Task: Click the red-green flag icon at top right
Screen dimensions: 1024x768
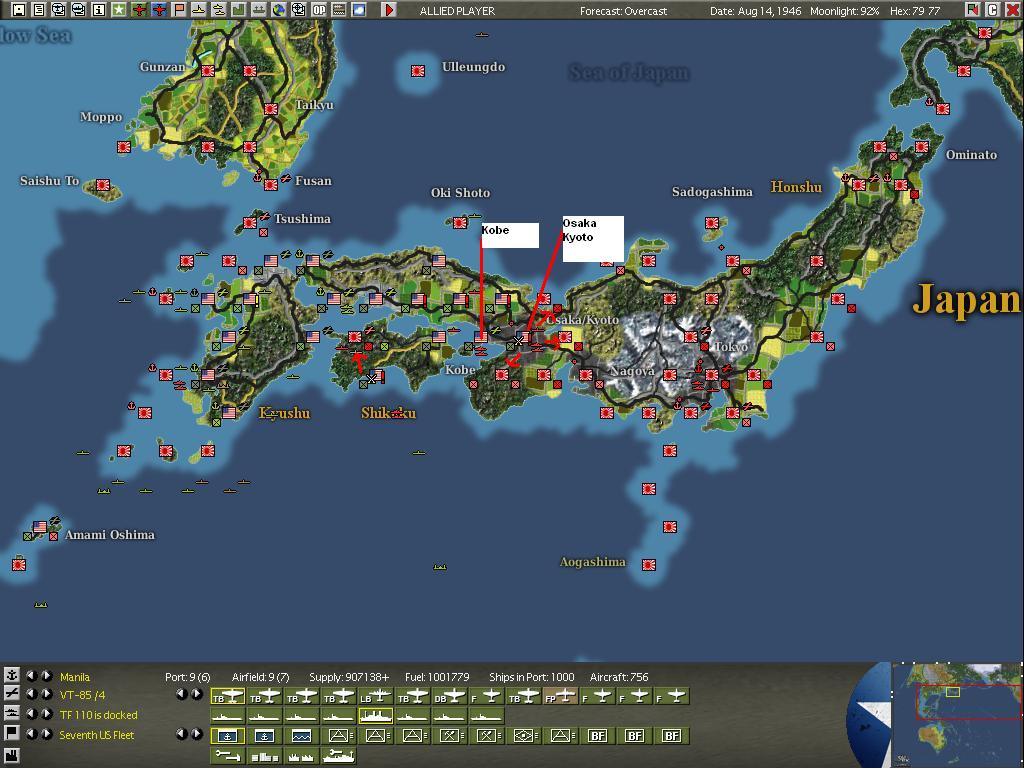Action: (972, 10)
